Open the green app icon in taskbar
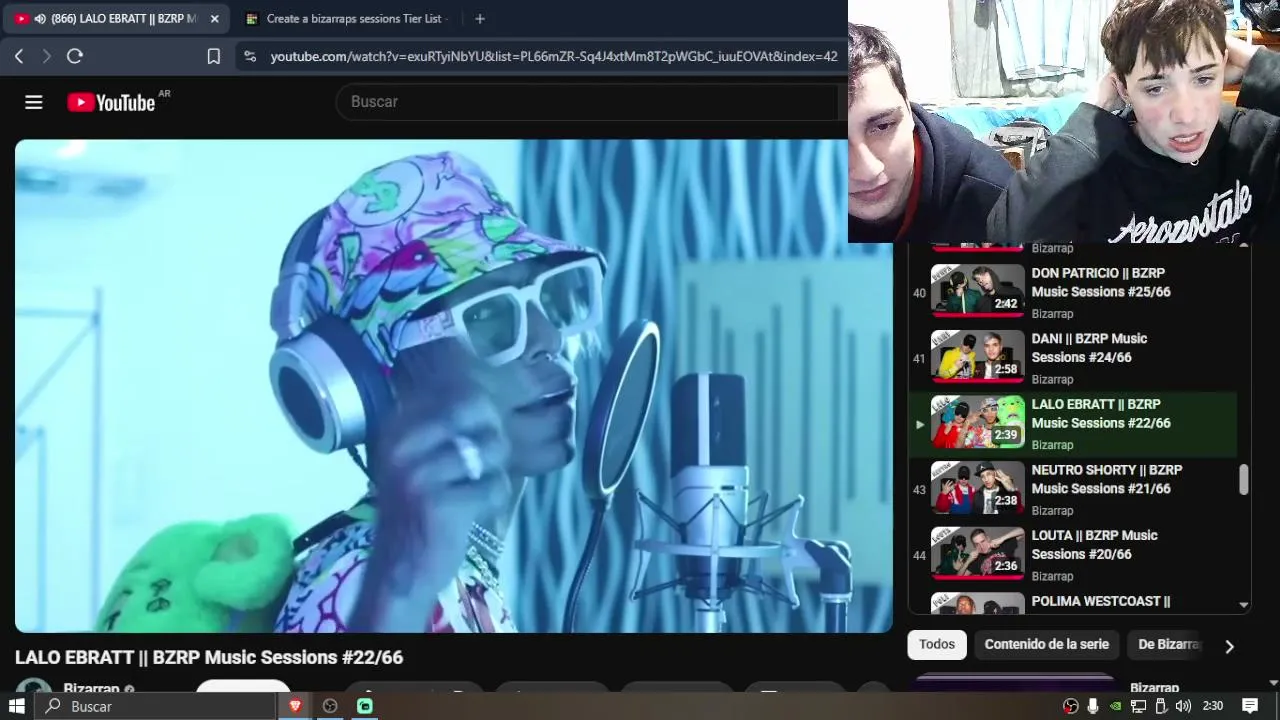This screenshot has width=1280, height=720. 365,706
